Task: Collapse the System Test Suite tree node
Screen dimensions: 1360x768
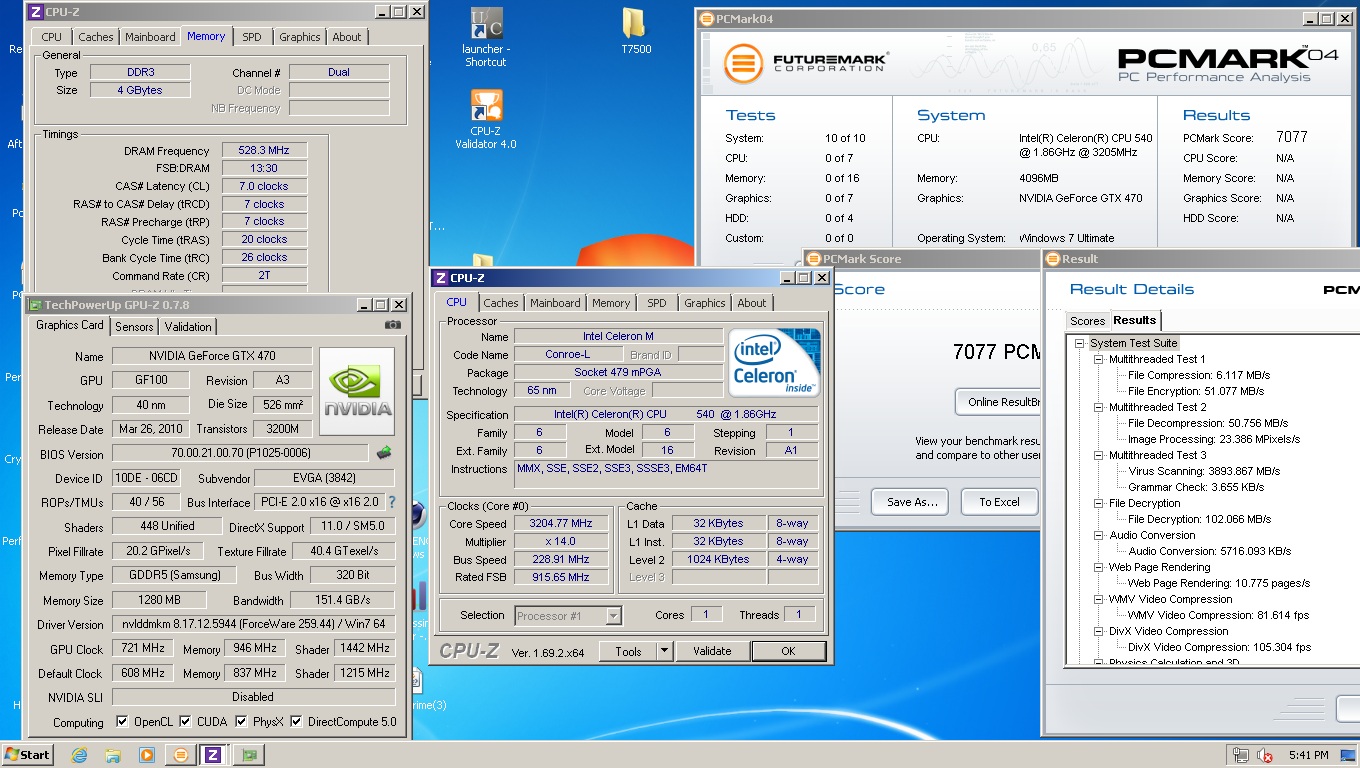Action: pyautogui.click(x=1080, y=343)
